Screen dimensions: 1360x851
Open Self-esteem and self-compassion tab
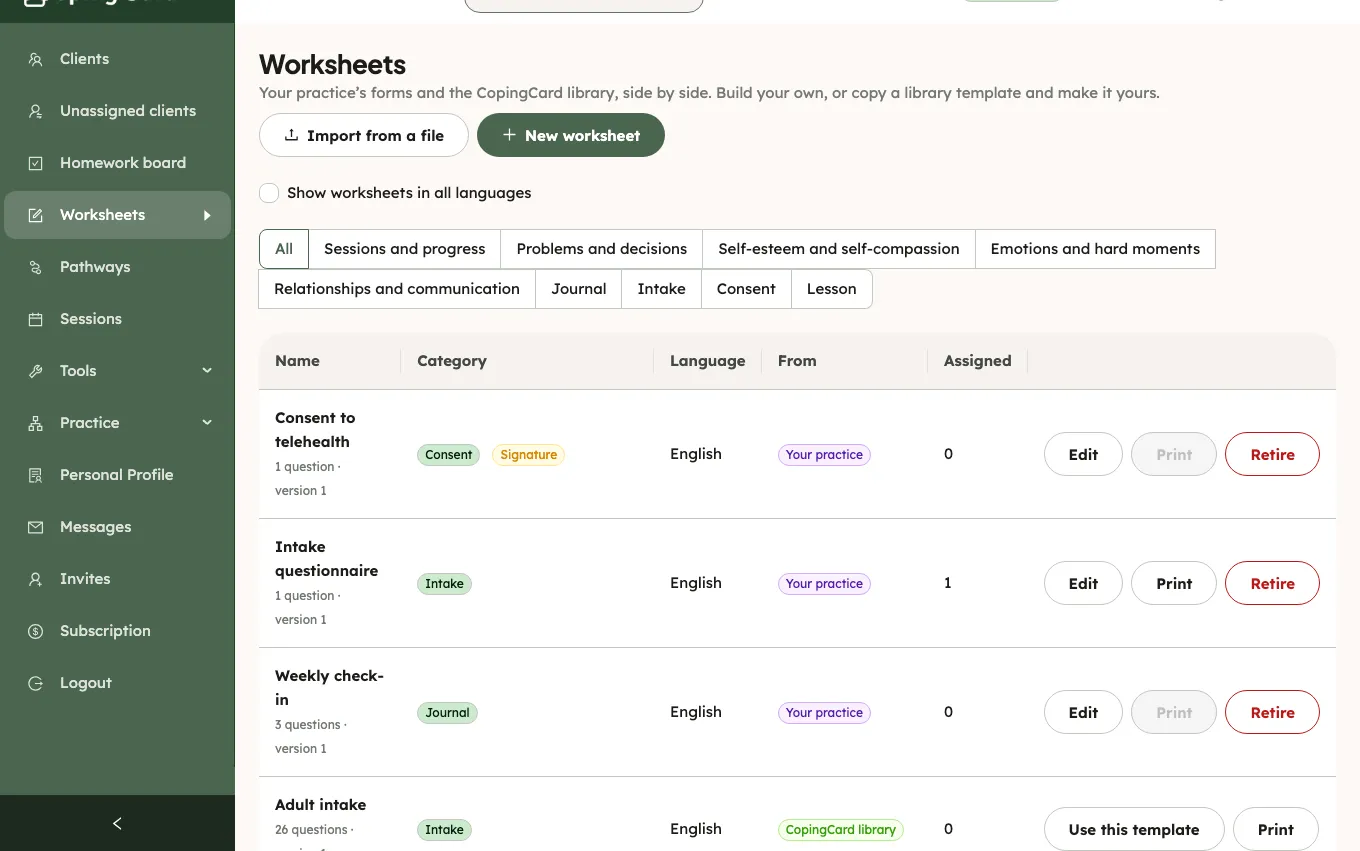pyautogui.click(x=839, y=249)
